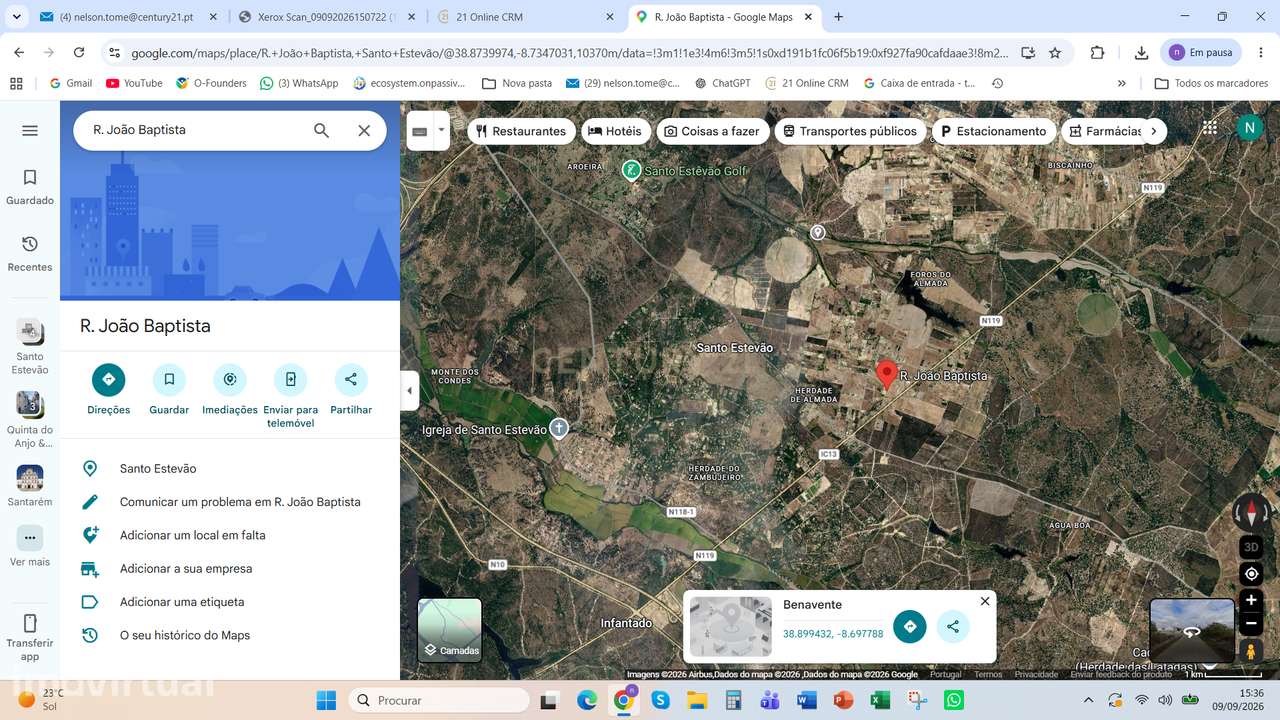
Task: Click the Santo Estevão location row
Action: tap(230, 468)
